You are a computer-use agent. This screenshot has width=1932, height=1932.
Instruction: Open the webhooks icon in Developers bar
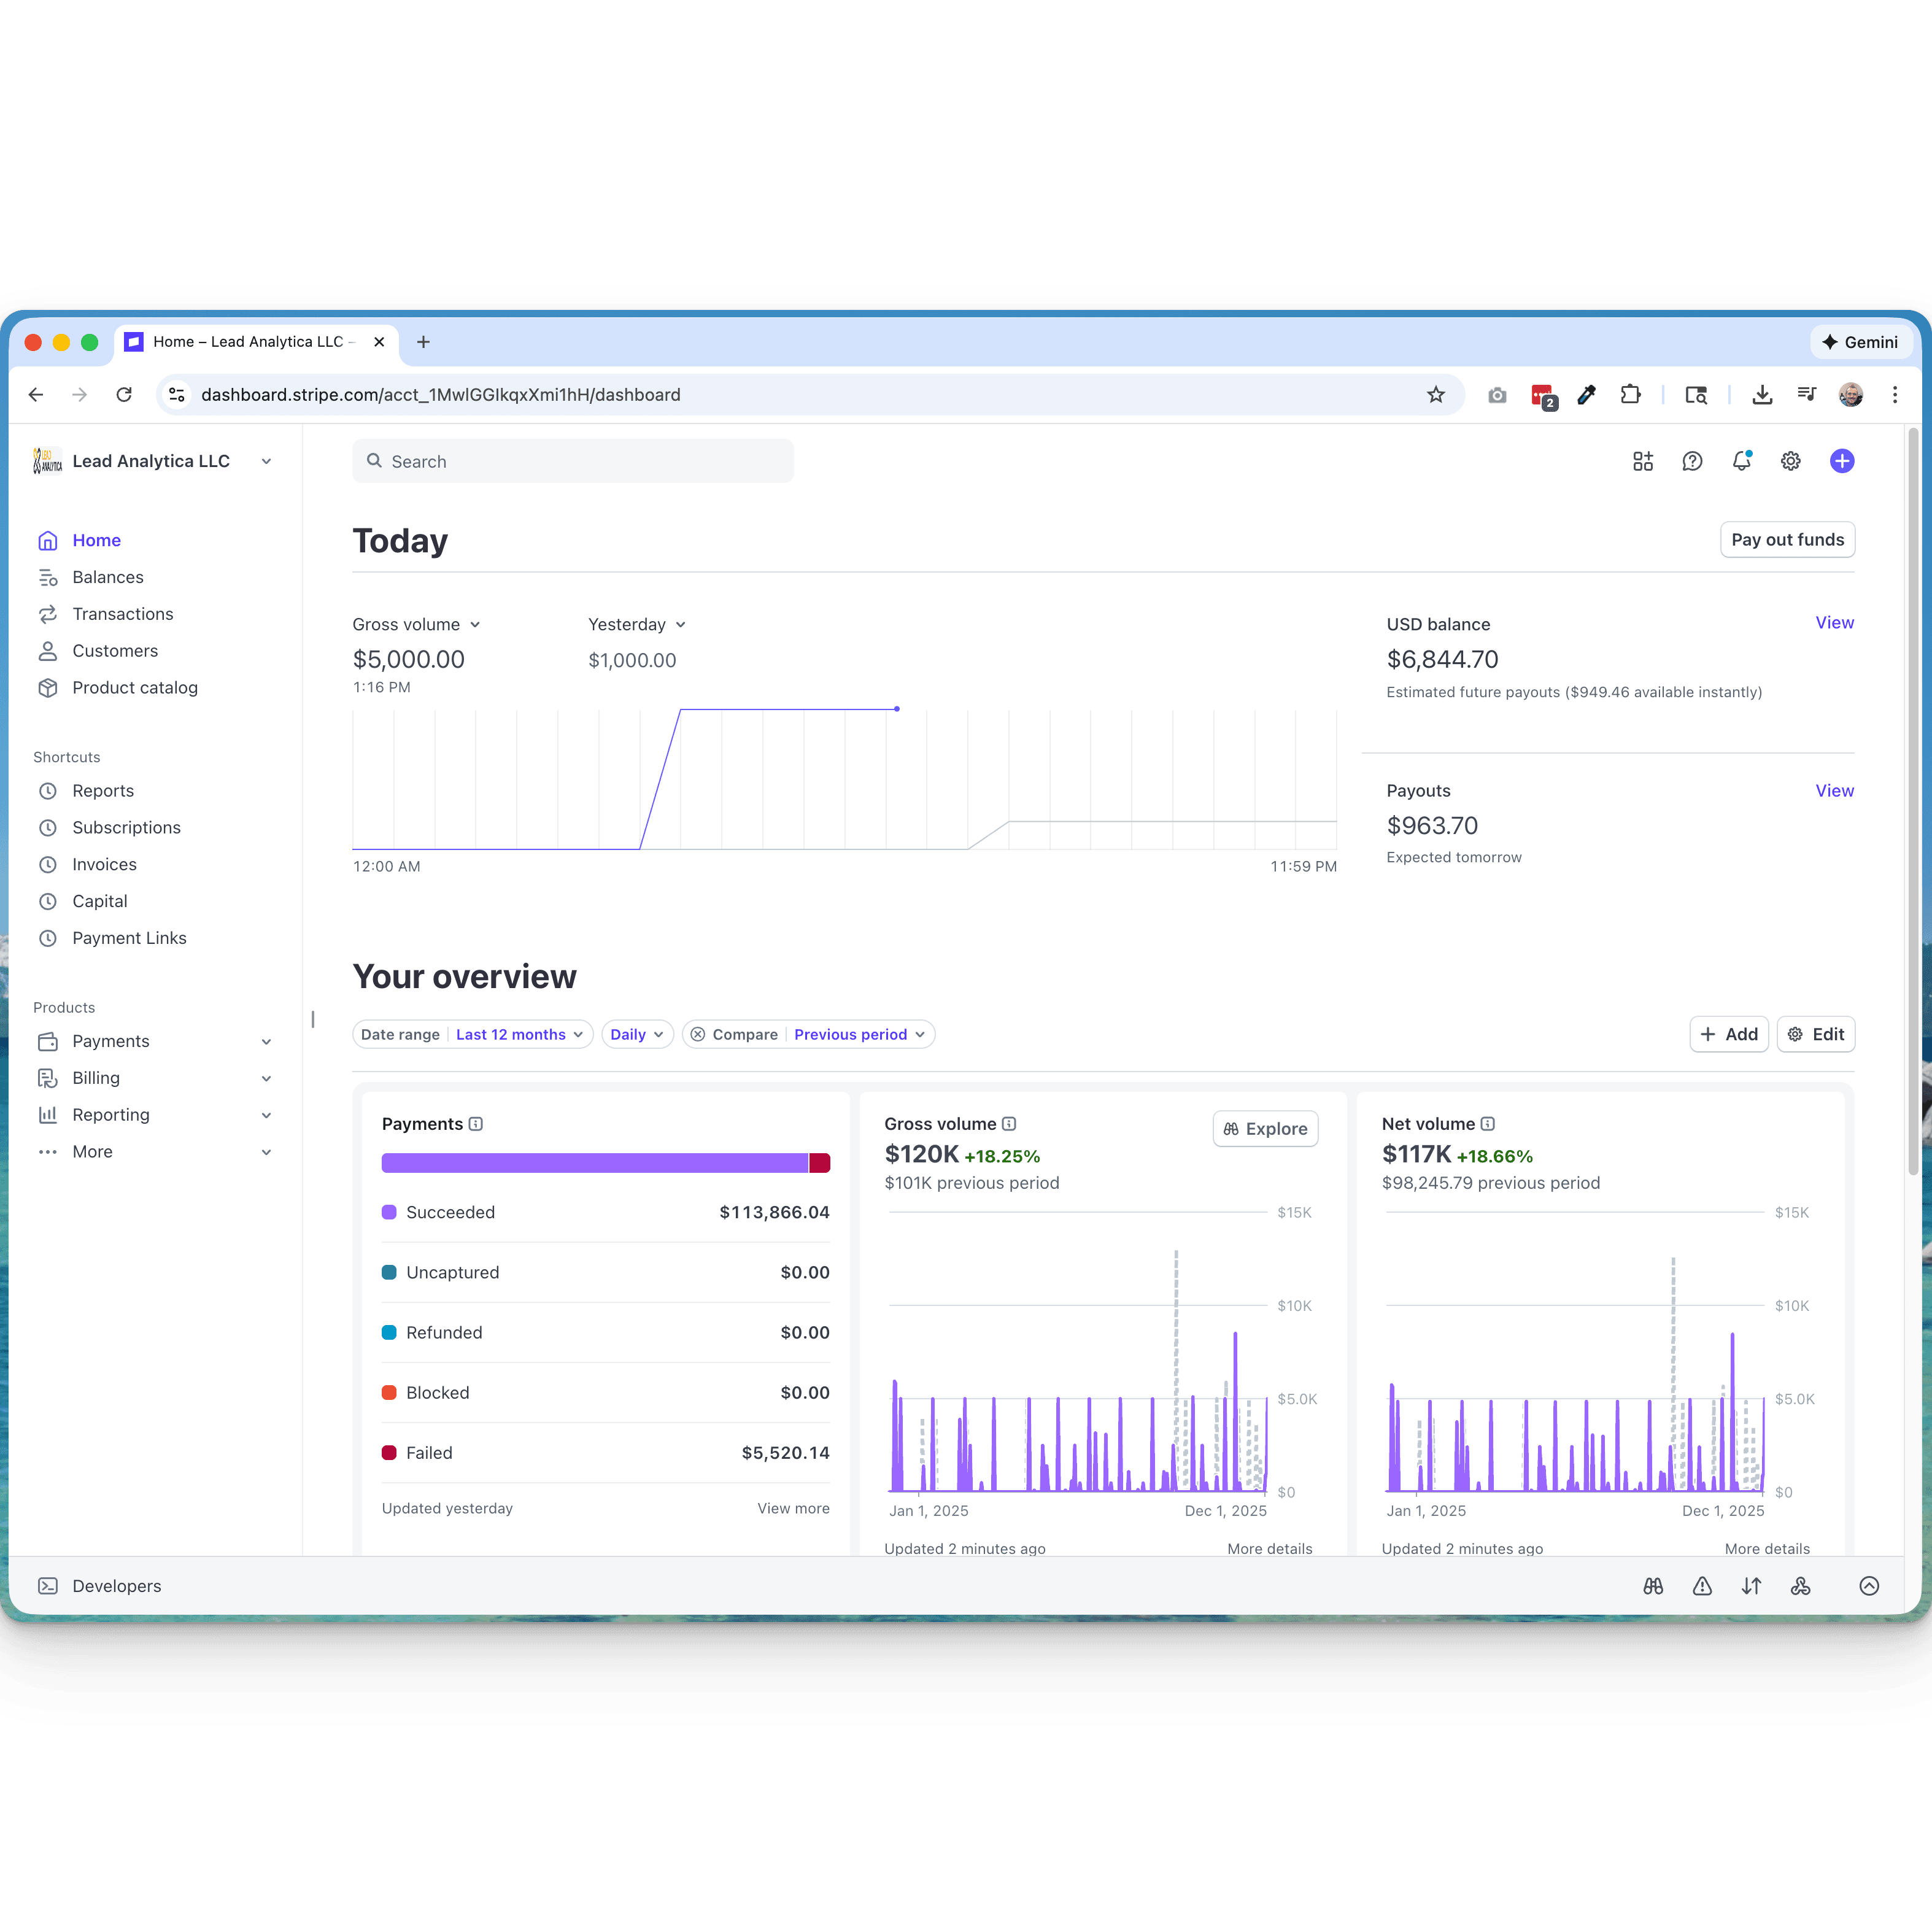point(1800,1586)
